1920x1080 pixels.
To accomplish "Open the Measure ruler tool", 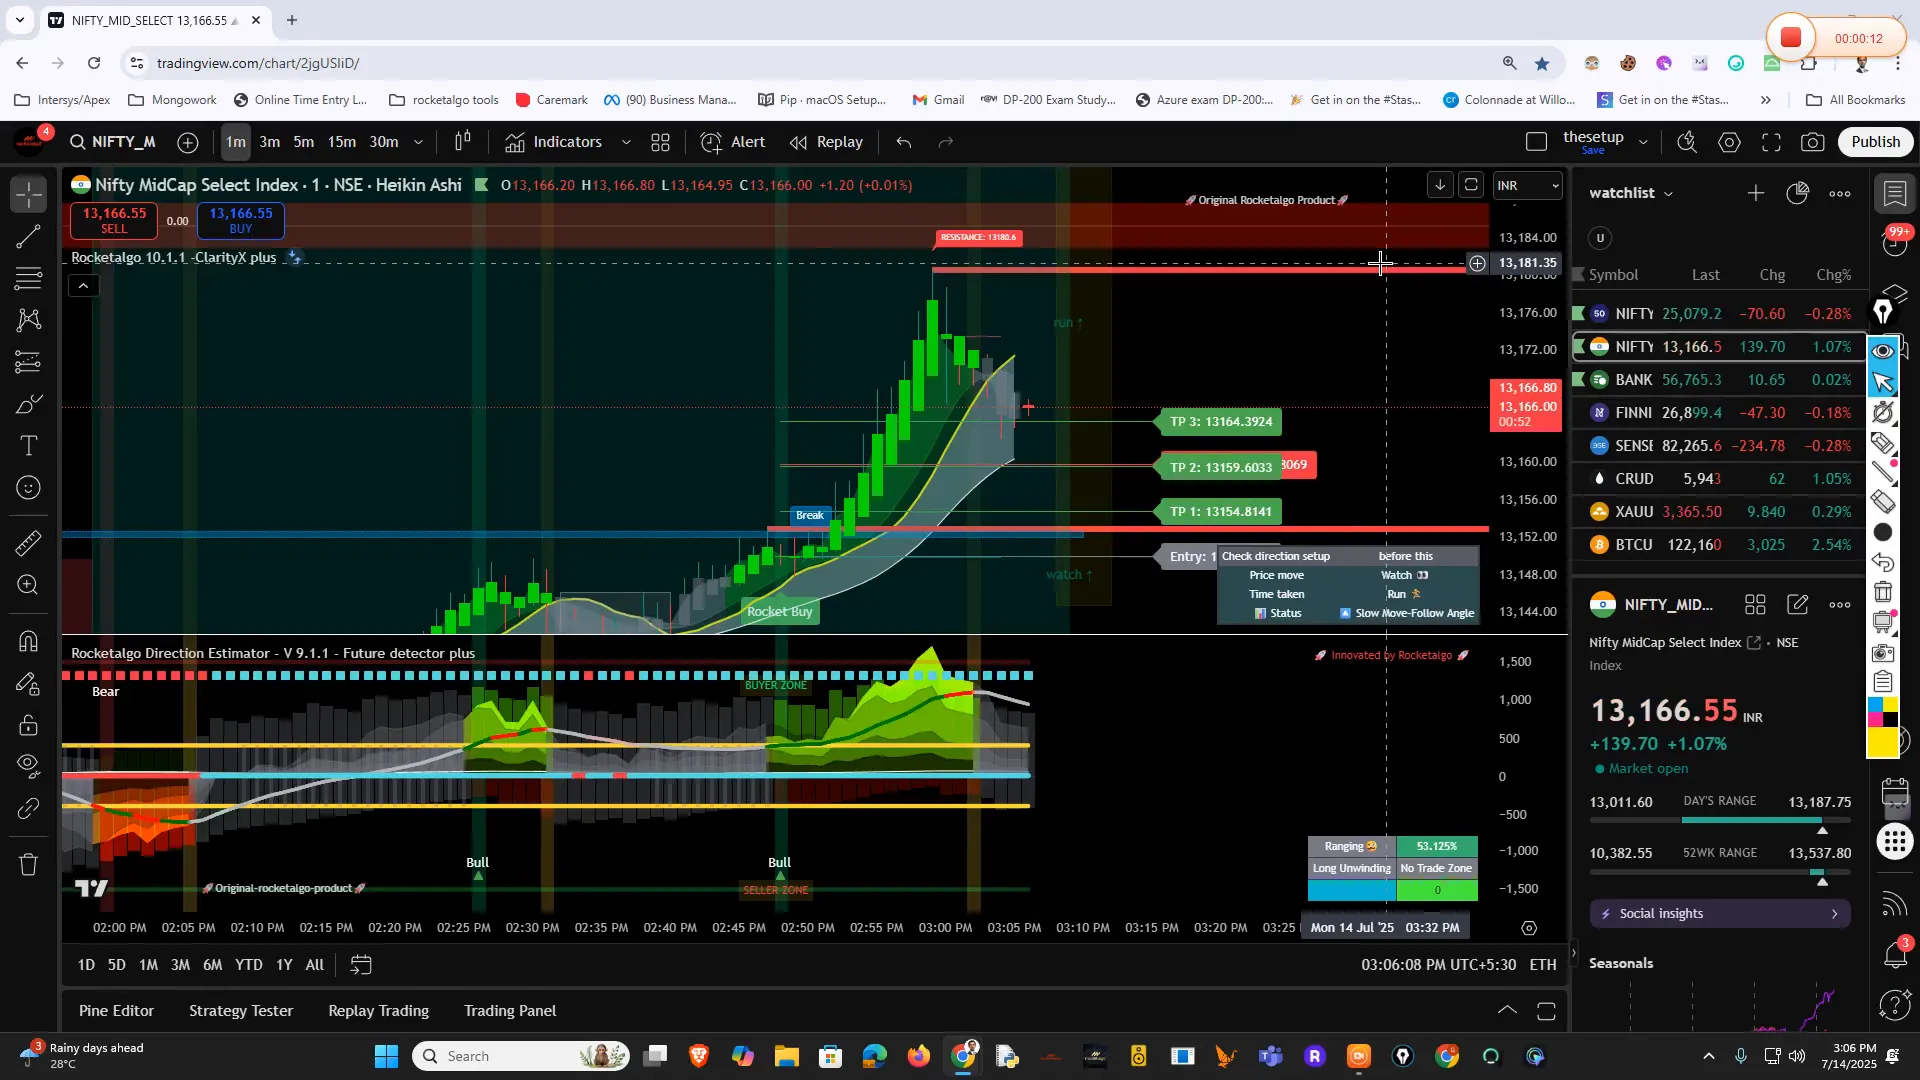I will 29,543.
